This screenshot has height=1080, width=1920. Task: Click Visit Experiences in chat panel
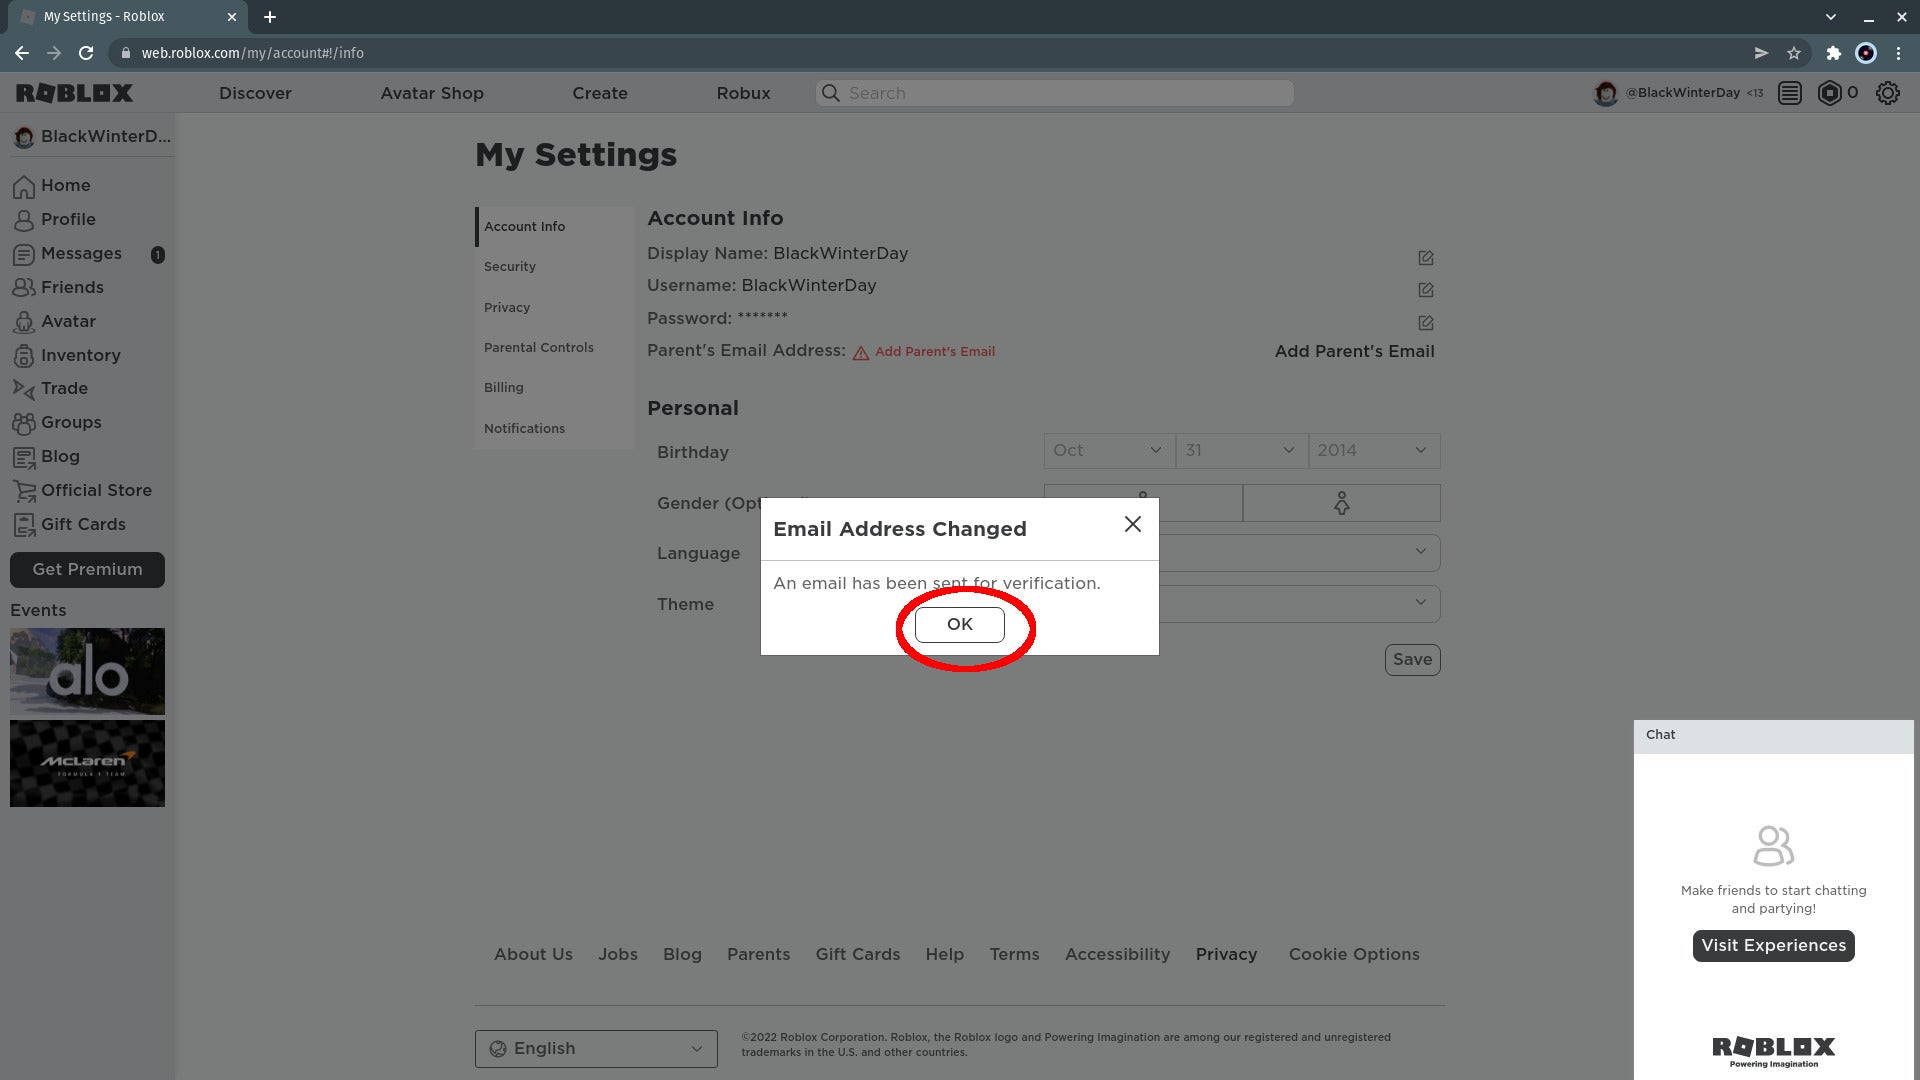point(1773,946)
